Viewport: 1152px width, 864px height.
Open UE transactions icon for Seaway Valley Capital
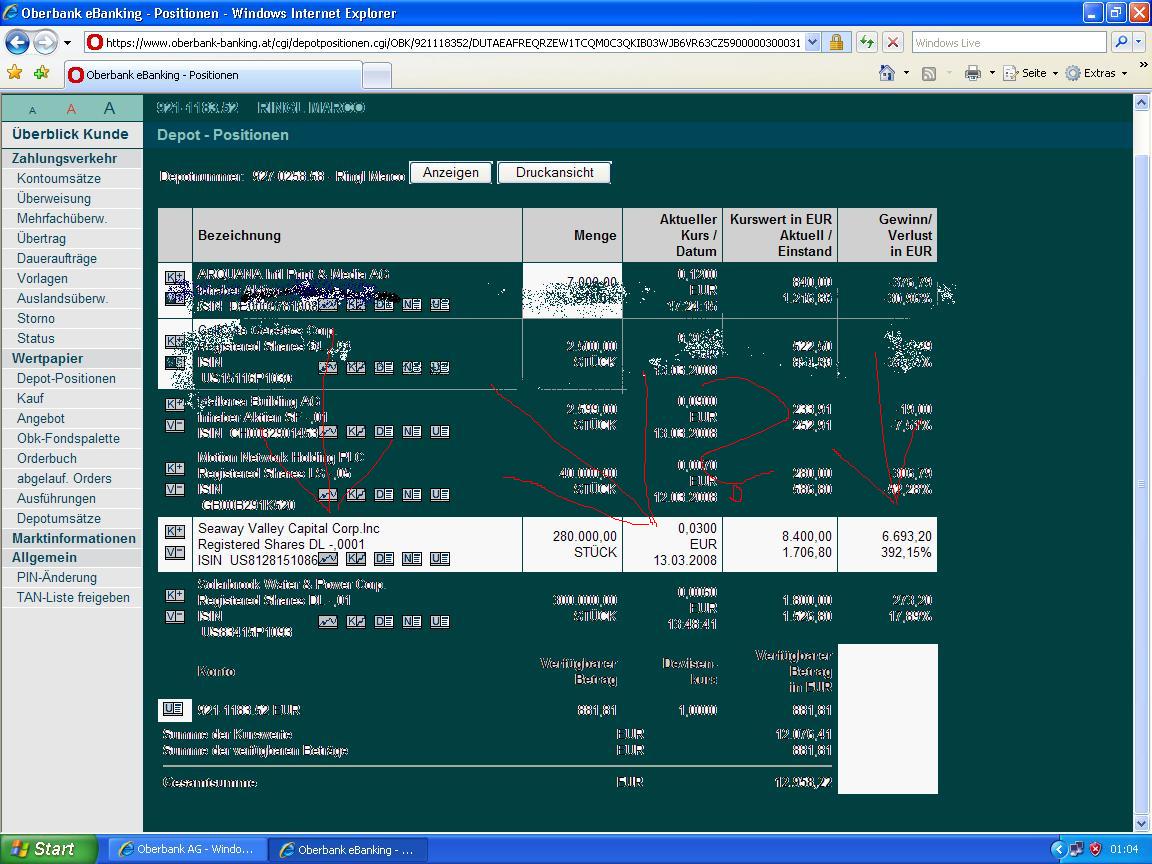440,559
